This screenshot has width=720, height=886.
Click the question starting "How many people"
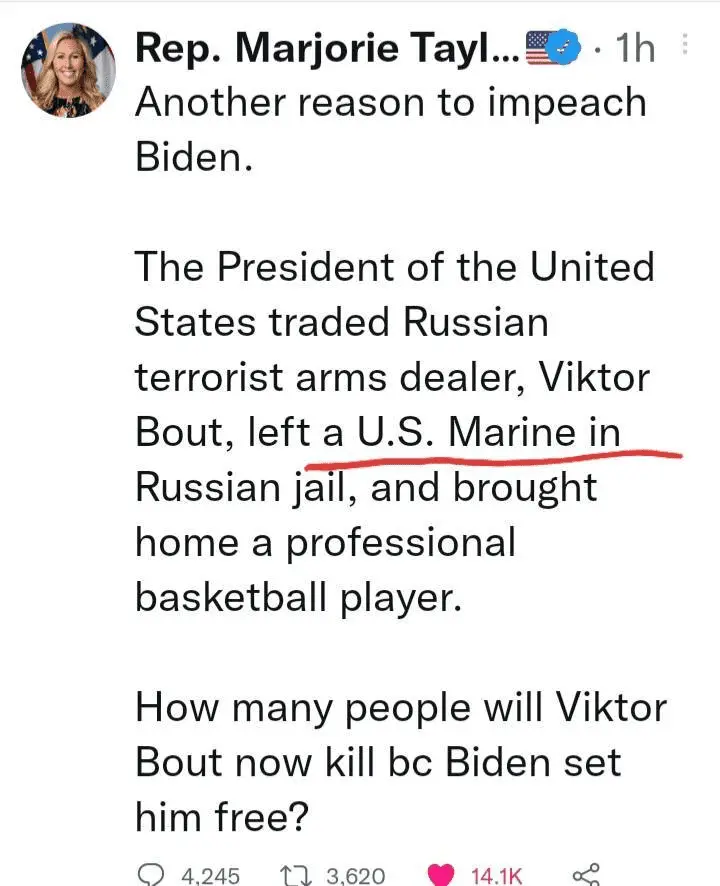pyautogui.click(x=400, y=707)
